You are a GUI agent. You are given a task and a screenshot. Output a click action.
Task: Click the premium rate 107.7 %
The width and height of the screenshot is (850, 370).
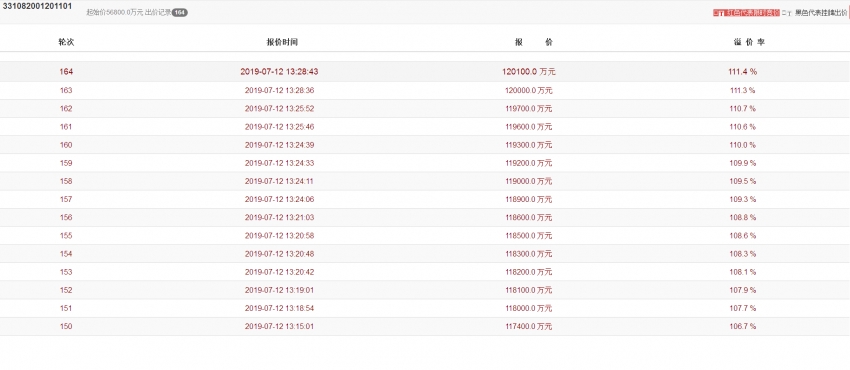coord(743,308)
